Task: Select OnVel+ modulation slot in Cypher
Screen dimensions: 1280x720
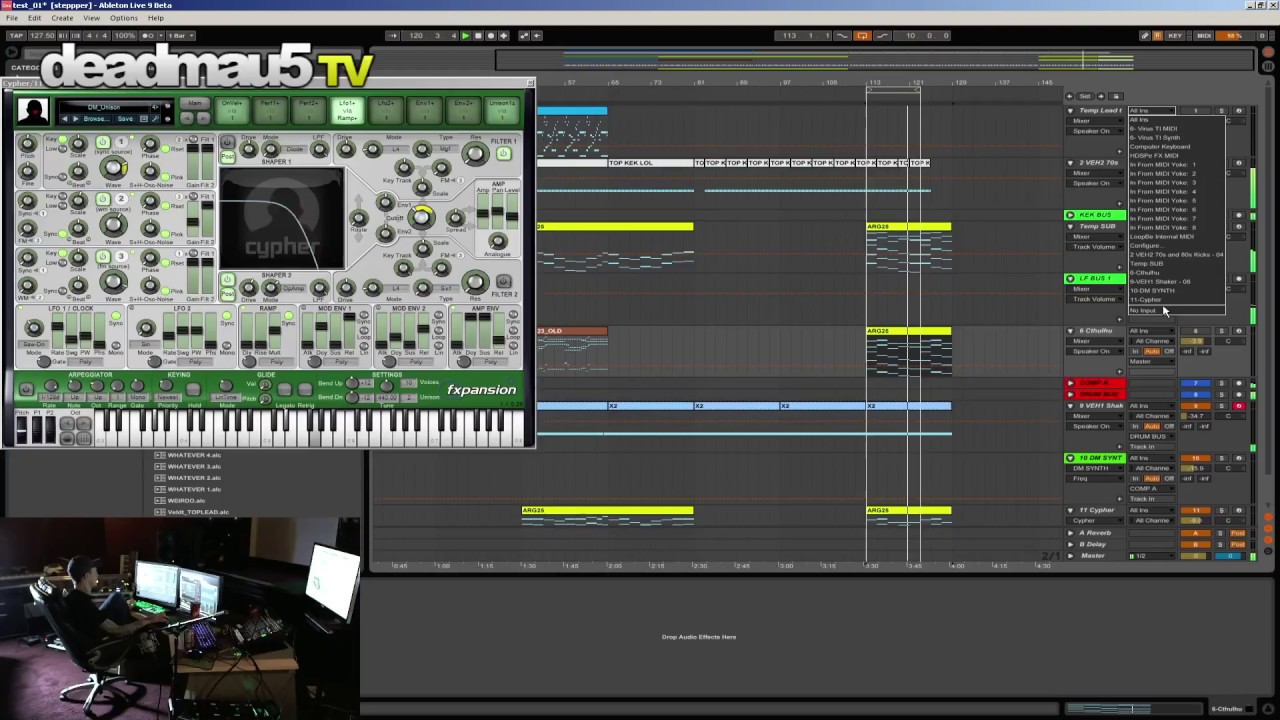Action: [232, 108]
